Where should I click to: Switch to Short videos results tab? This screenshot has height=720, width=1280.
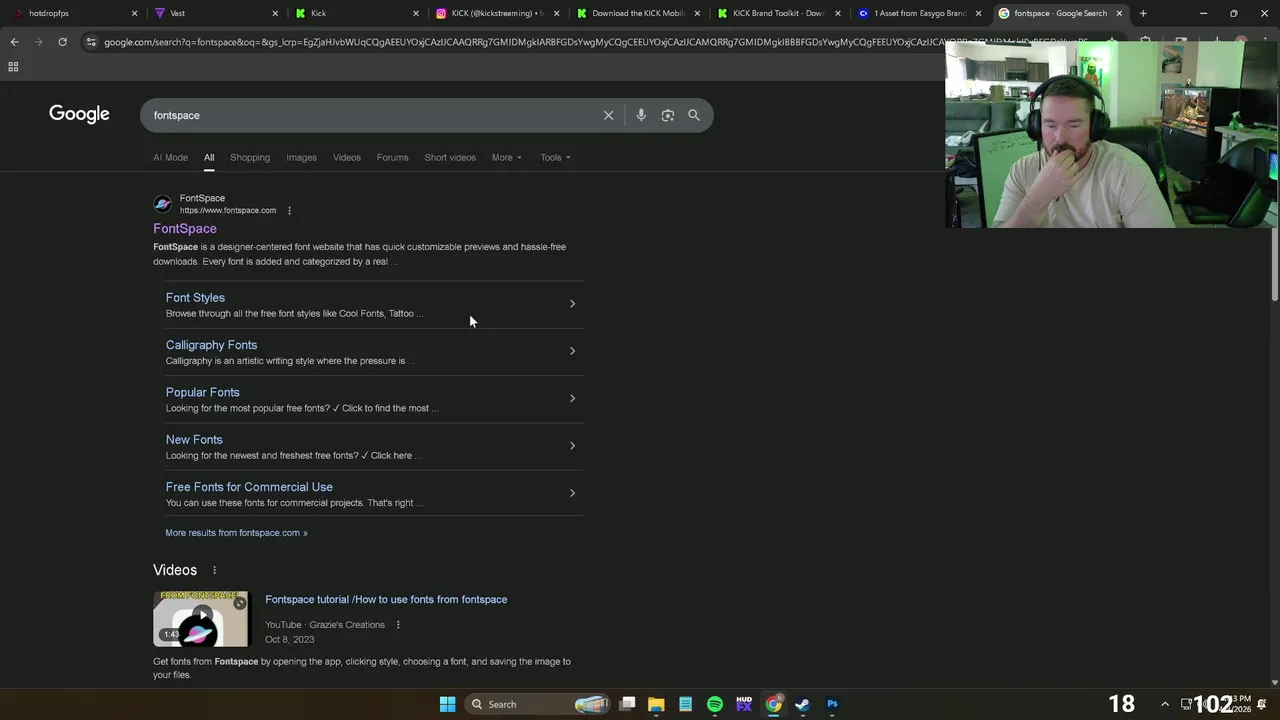pyautogui.click(x=450, y=157)
